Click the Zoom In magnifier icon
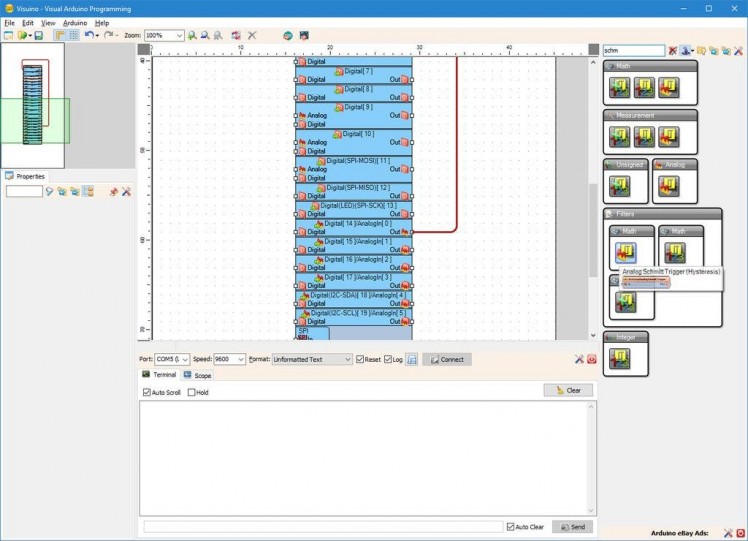748x541 pixels. click(193, 35)
